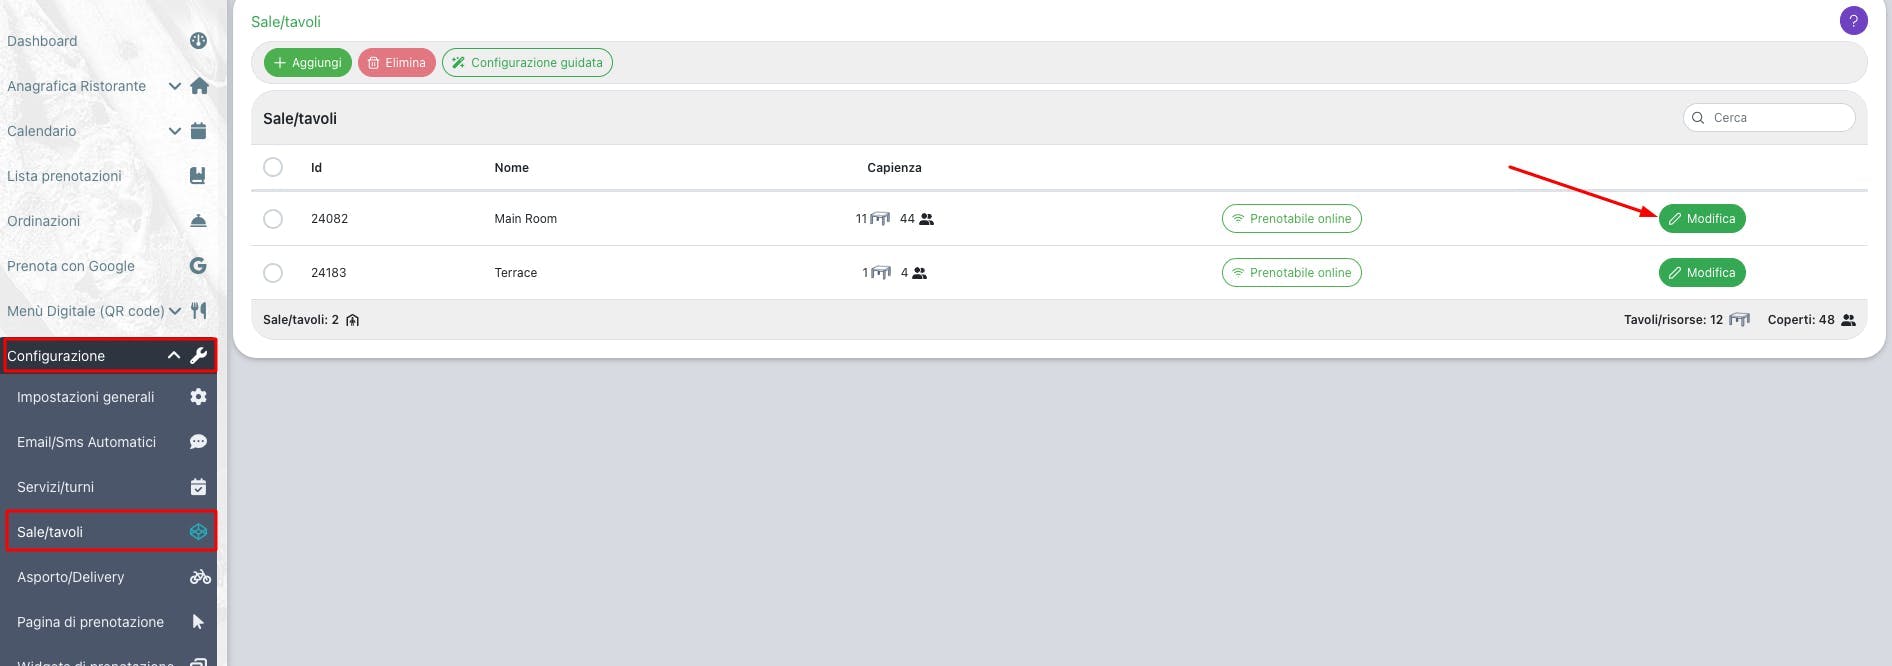Open the purple help question mark

(x=1853, y=21)
